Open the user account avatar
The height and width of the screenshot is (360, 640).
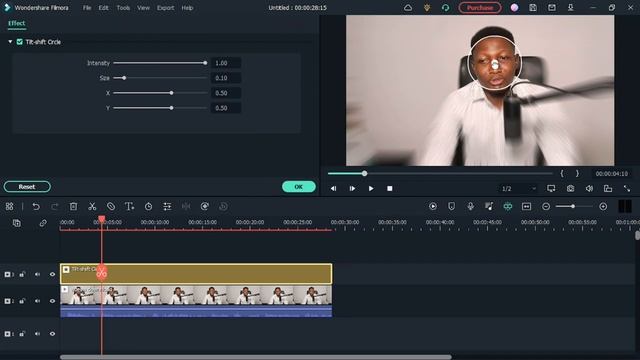point(514,7)
